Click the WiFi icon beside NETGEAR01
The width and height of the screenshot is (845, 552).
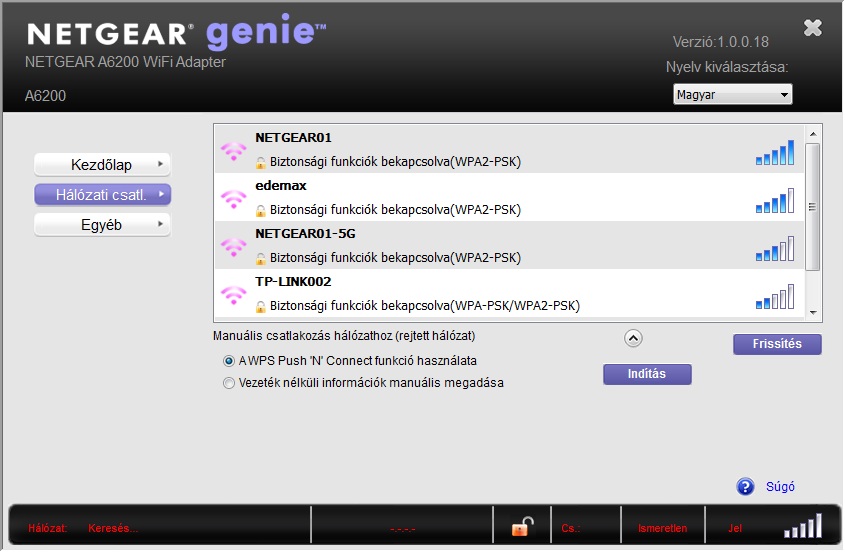pyautogui.click(x=233, y=151)
